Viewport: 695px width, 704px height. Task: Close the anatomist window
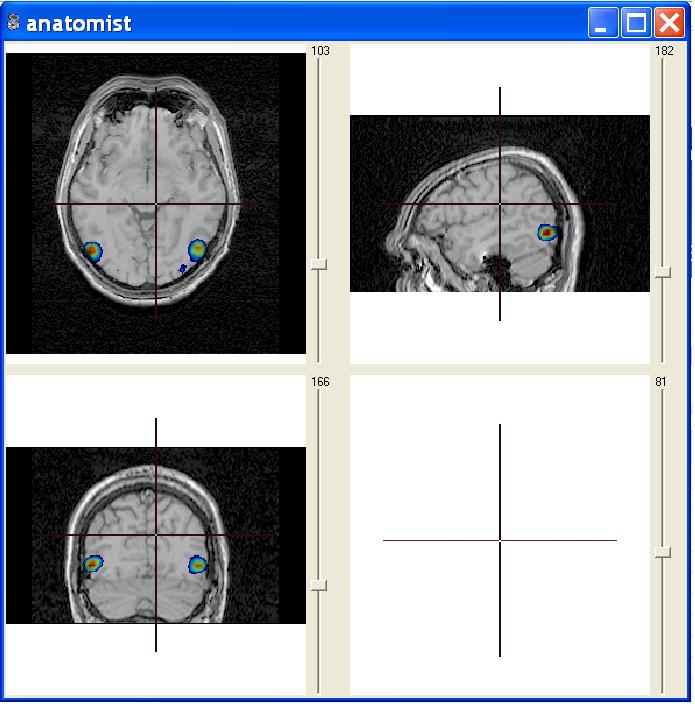669,23
